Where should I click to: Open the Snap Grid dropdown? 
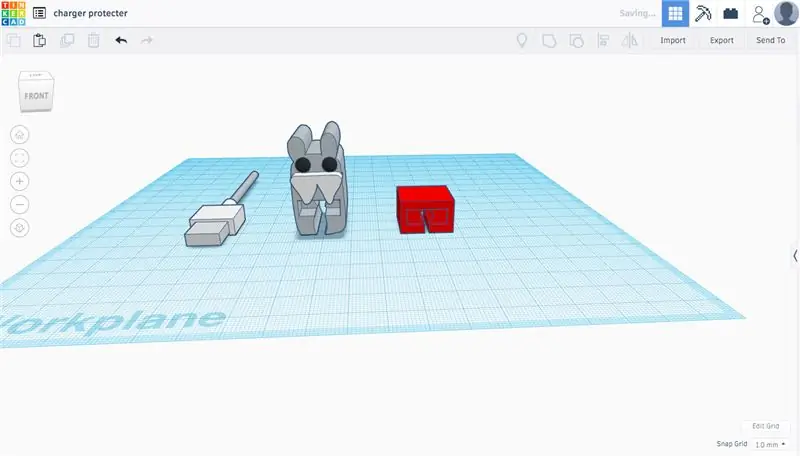click(770, 444)
